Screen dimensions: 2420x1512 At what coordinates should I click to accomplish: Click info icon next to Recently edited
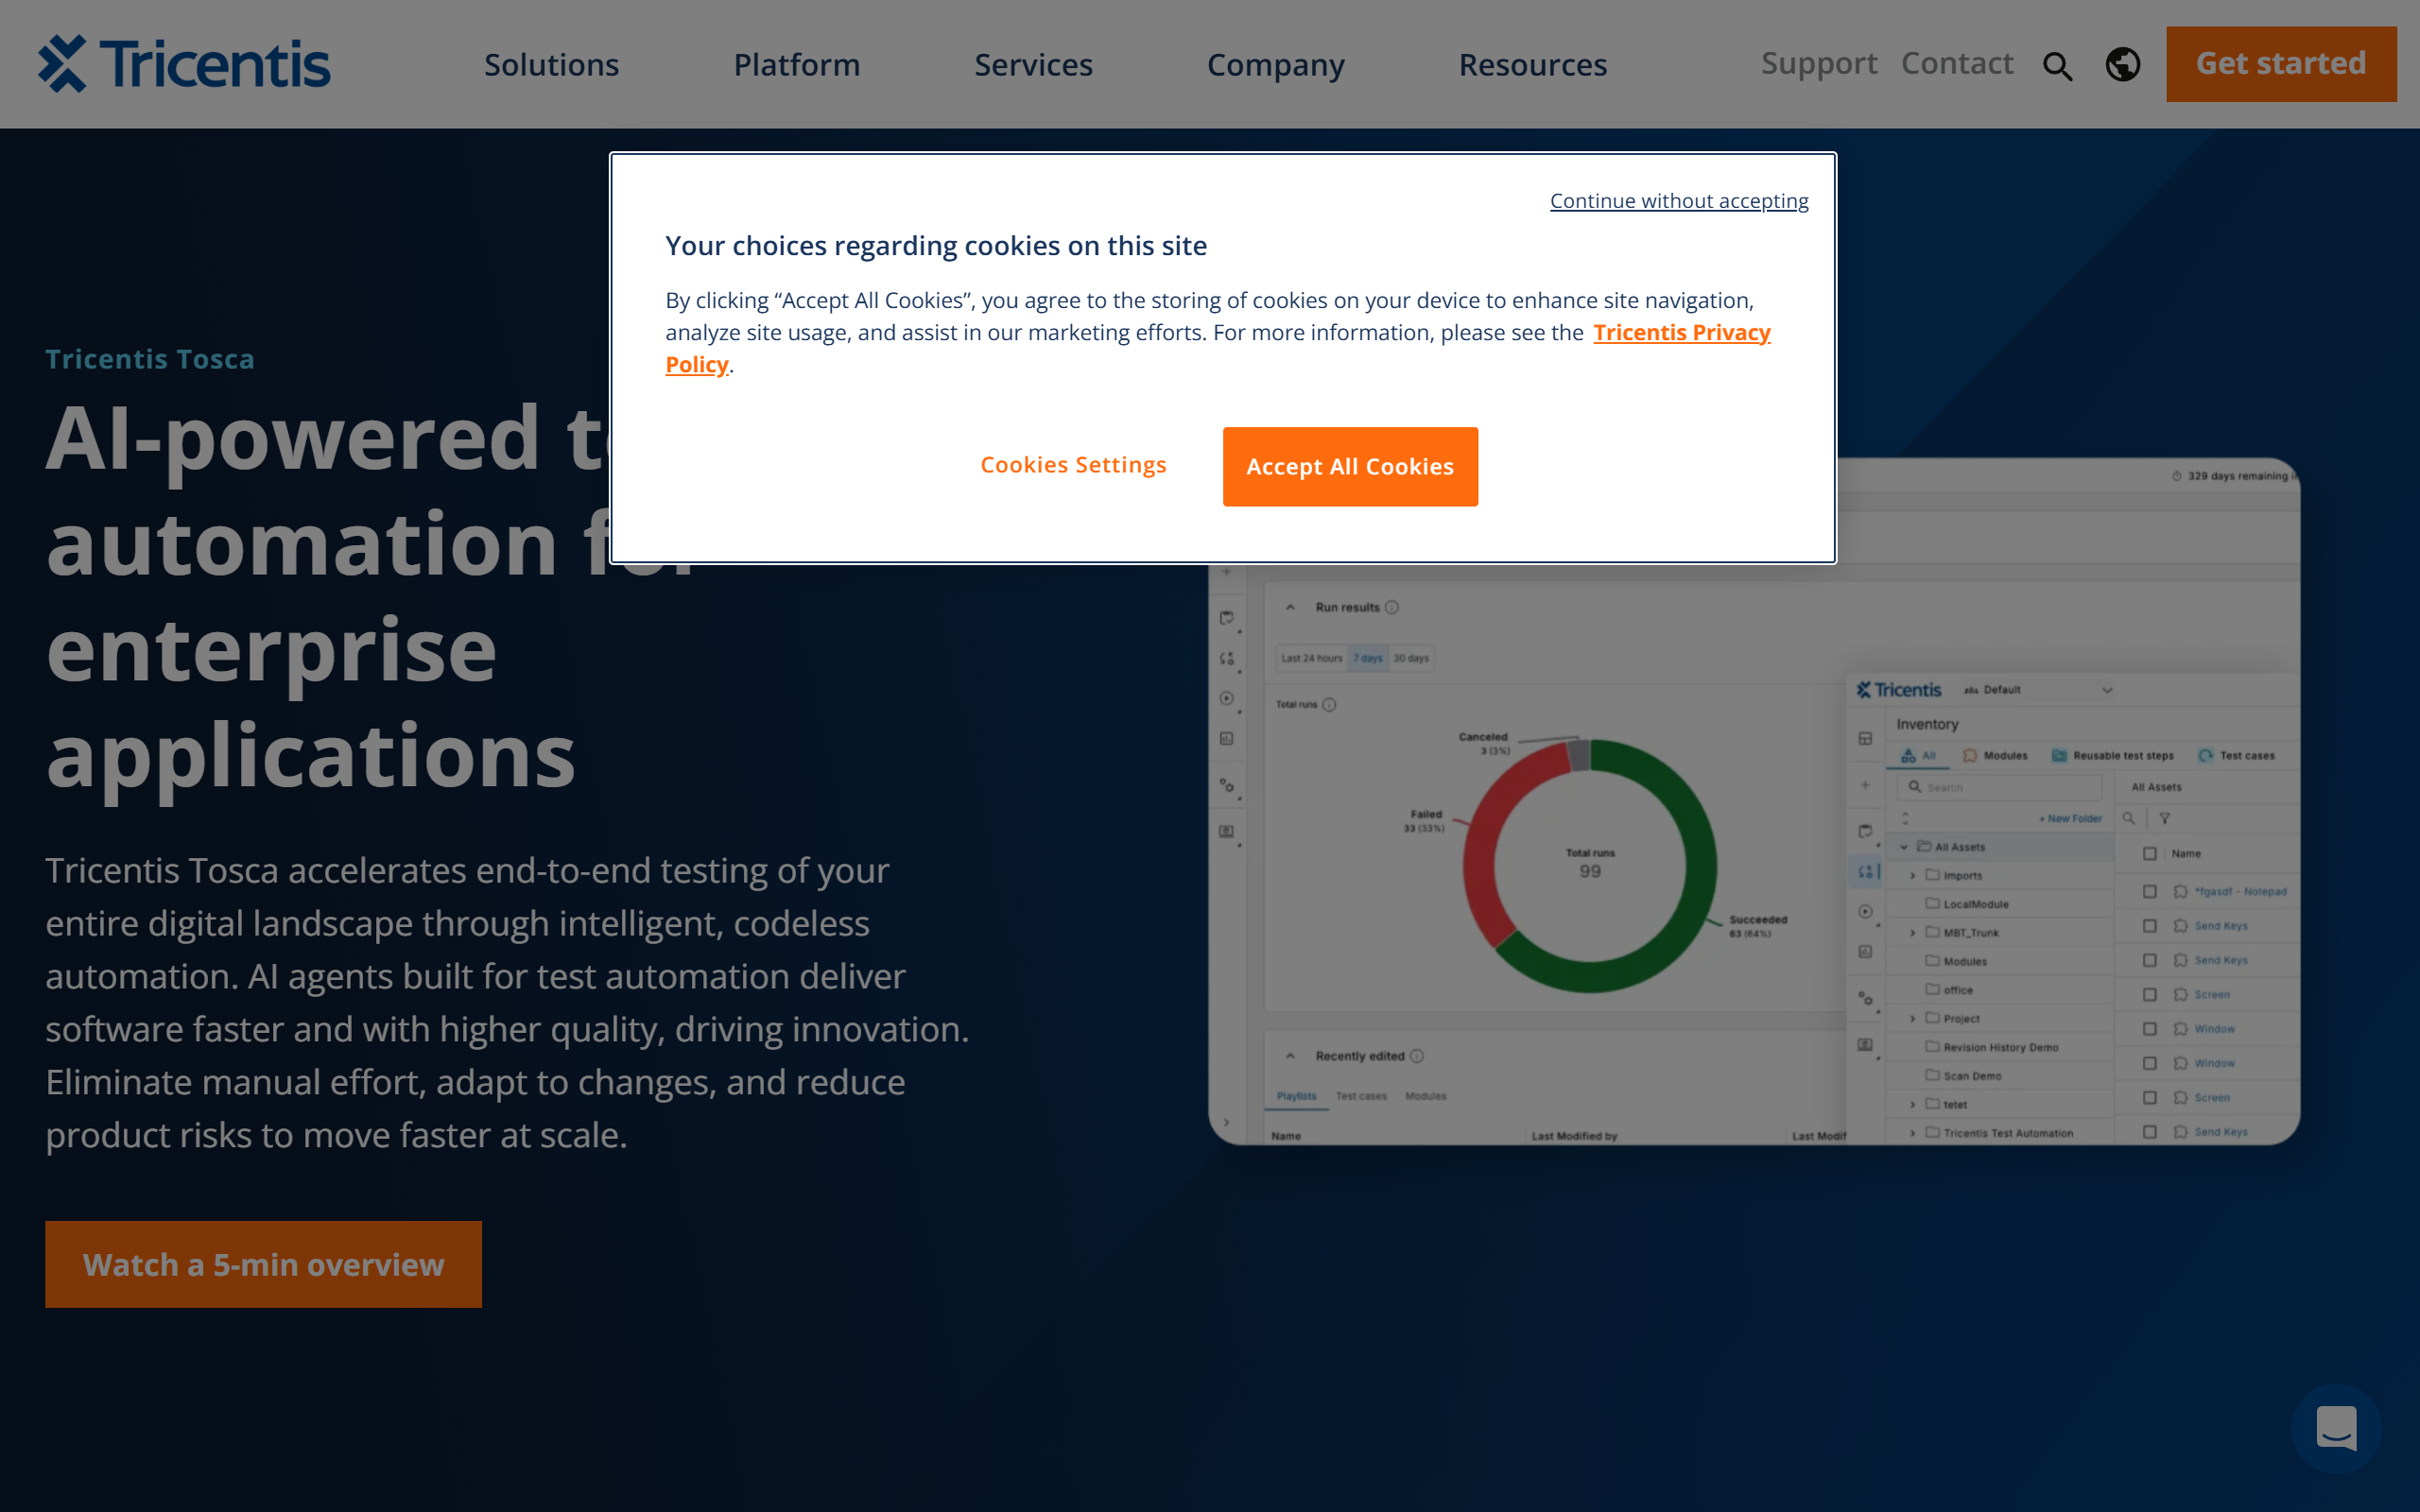pyautogui.click(x=1417, y=1056)
